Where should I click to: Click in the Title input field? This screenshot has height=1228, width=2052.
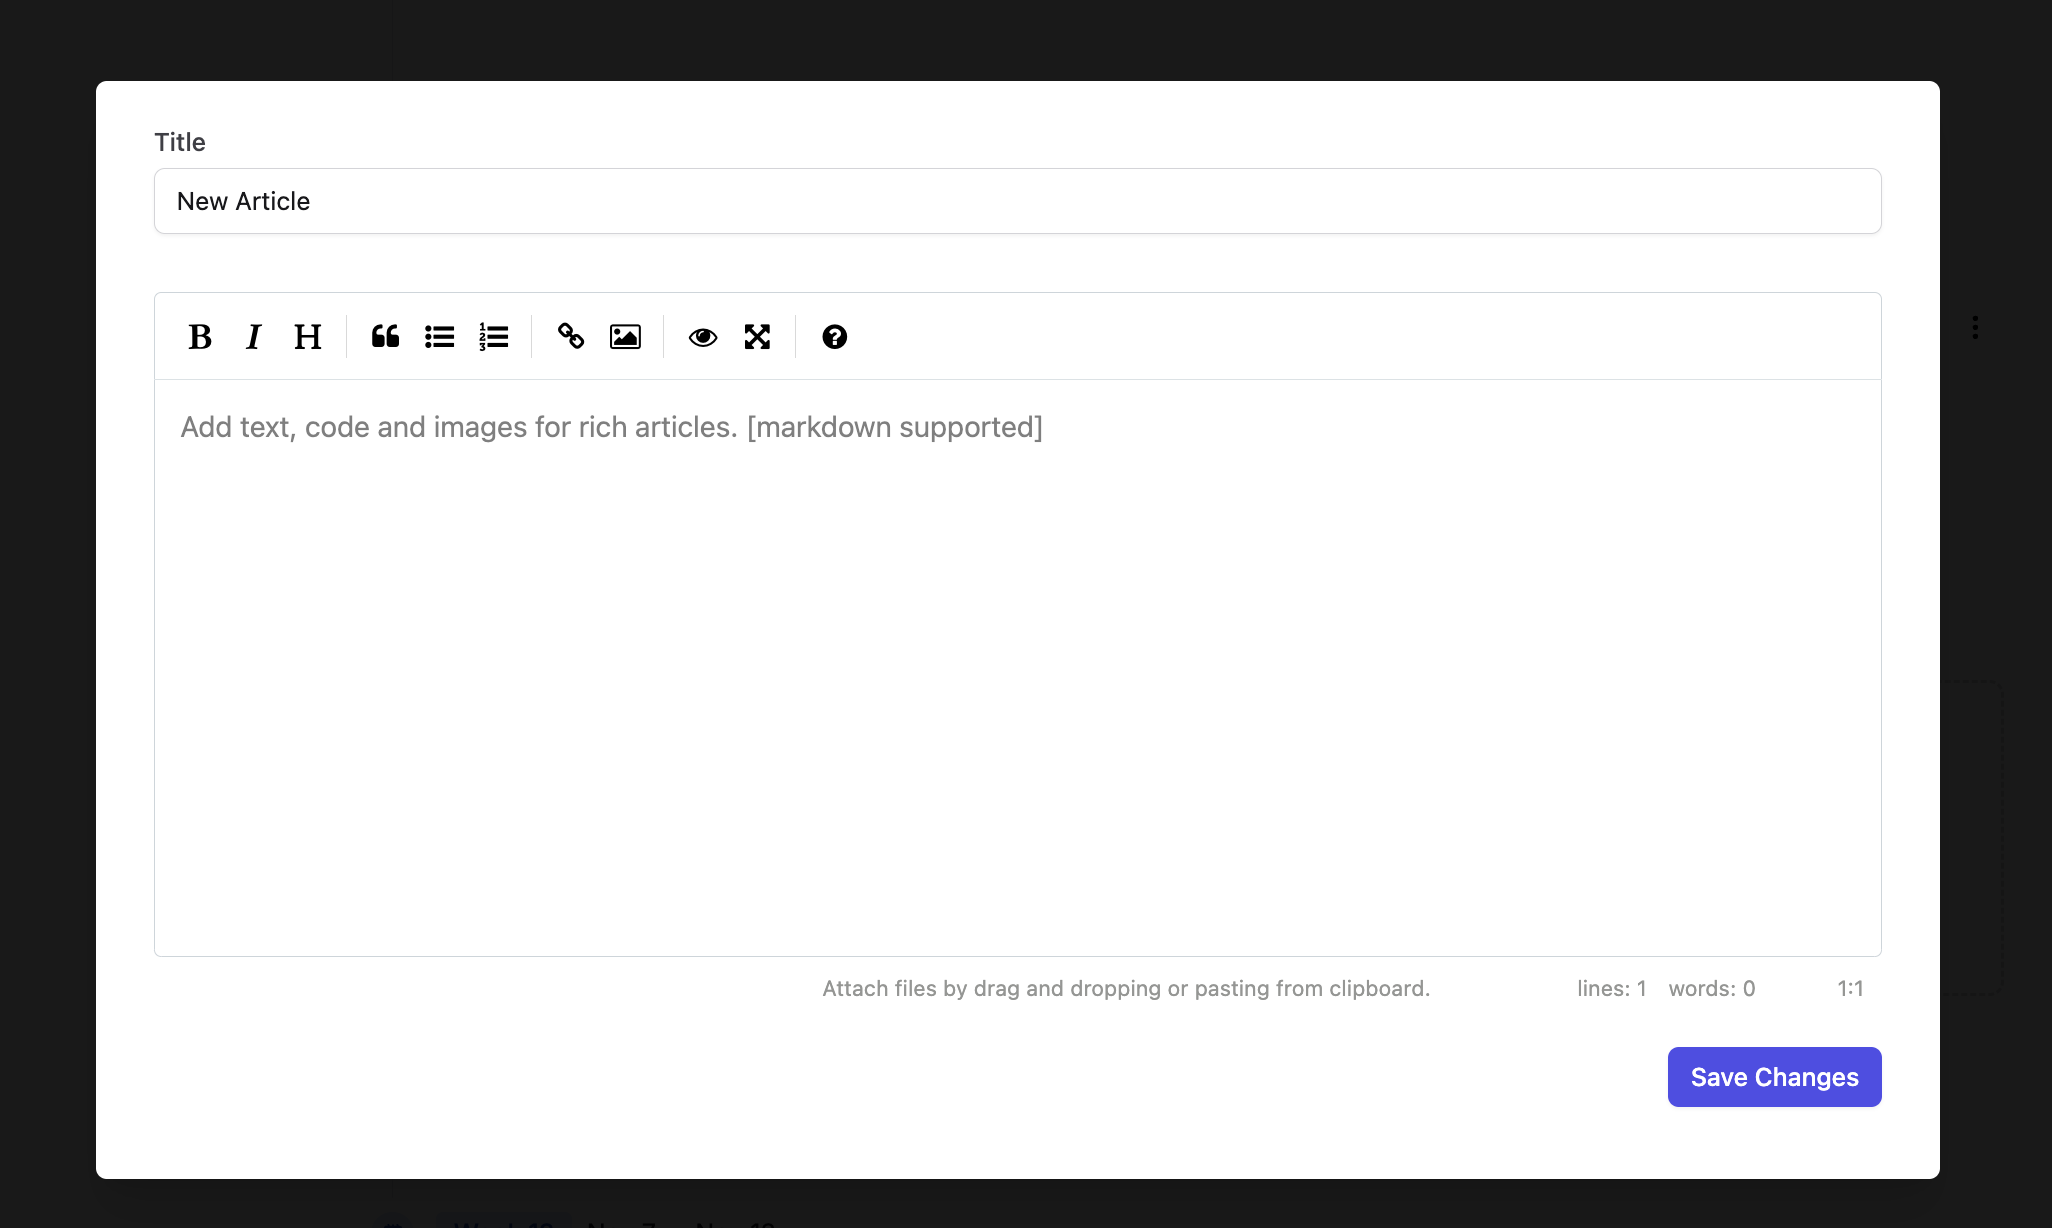[1019, 200]
